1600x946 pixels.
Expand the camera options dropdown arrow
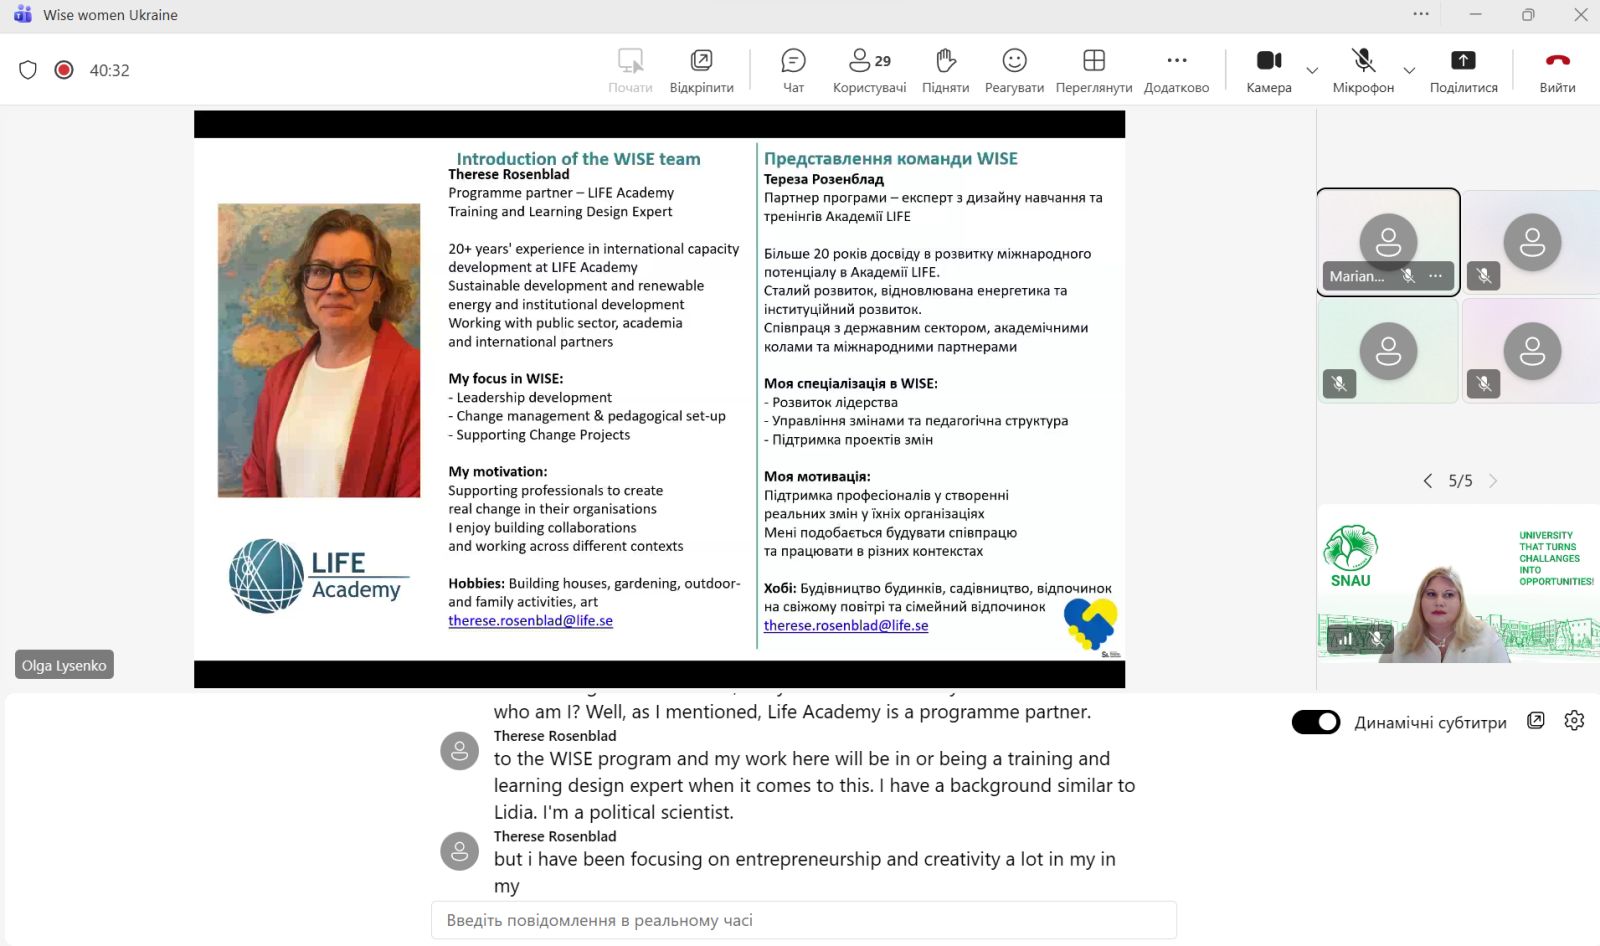click(x=1312, y=71)
